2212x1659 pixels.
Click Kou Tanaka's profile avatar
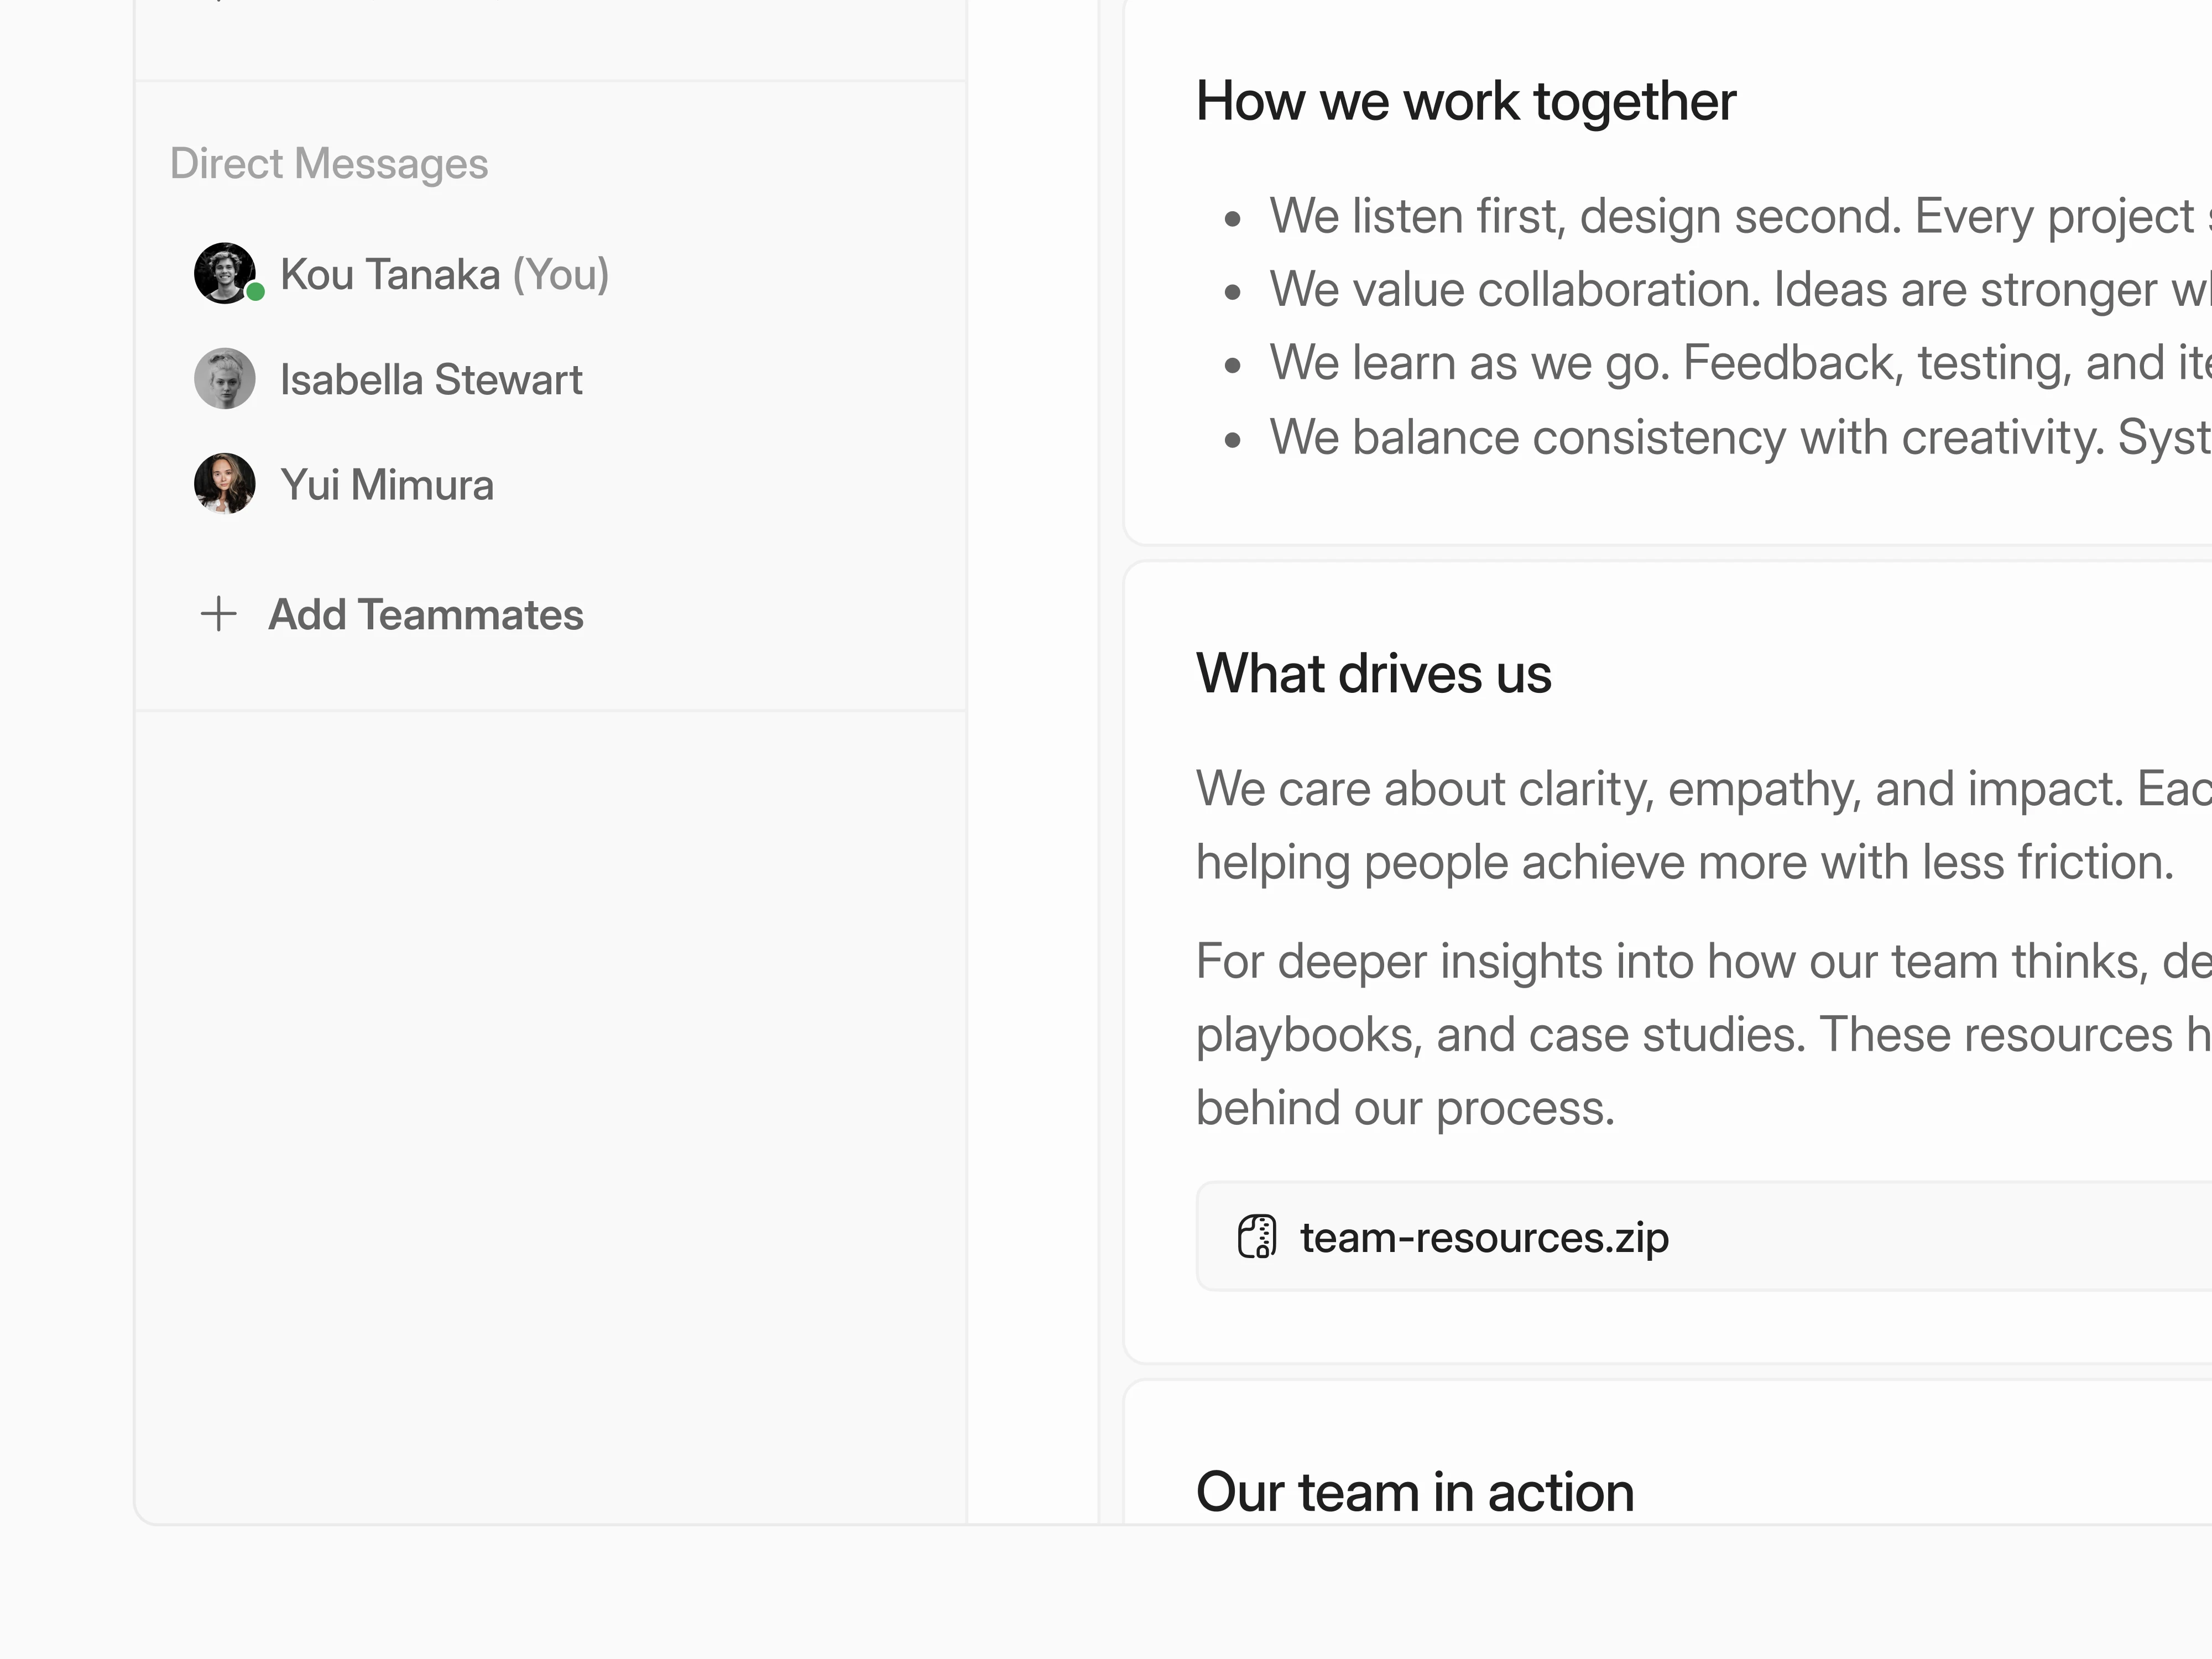(224, 273)
